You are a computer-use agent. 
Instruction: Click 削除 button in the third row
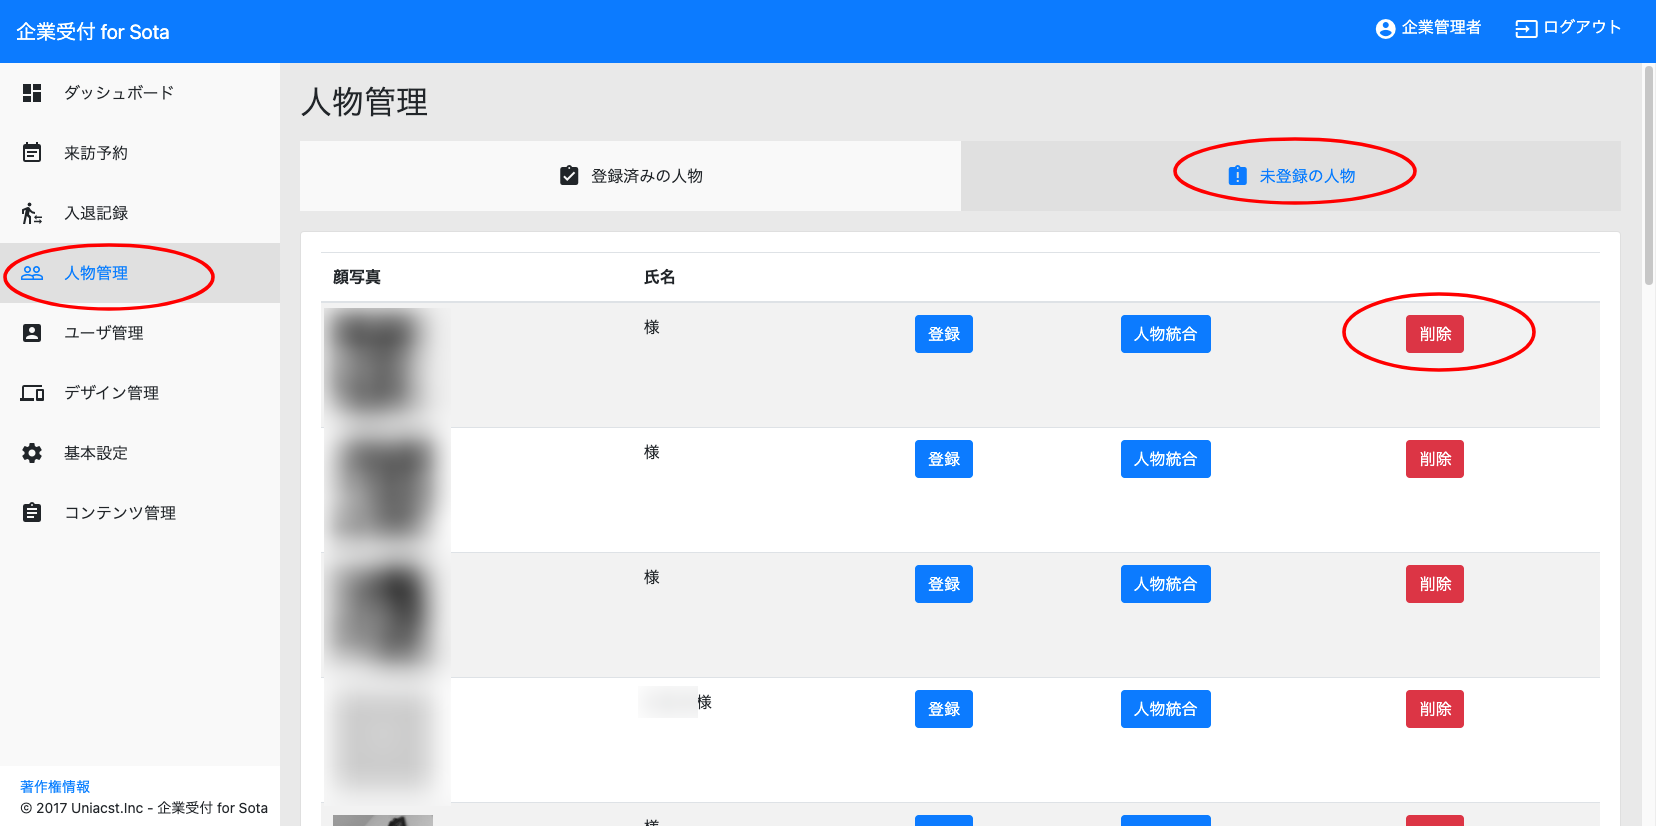1435,584
